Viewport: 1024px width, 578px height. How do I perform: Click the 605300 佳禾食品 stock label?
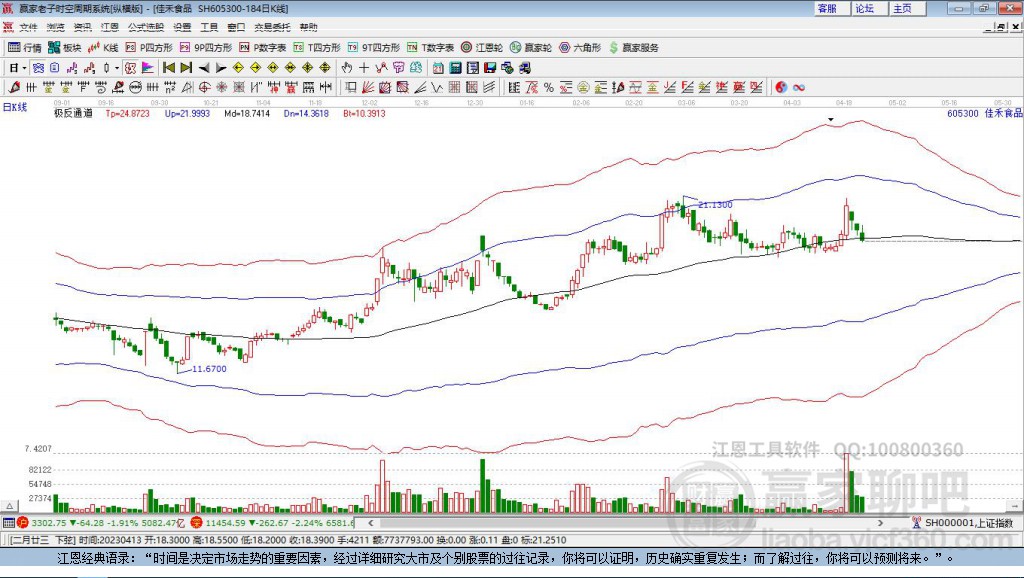[984, 113]
